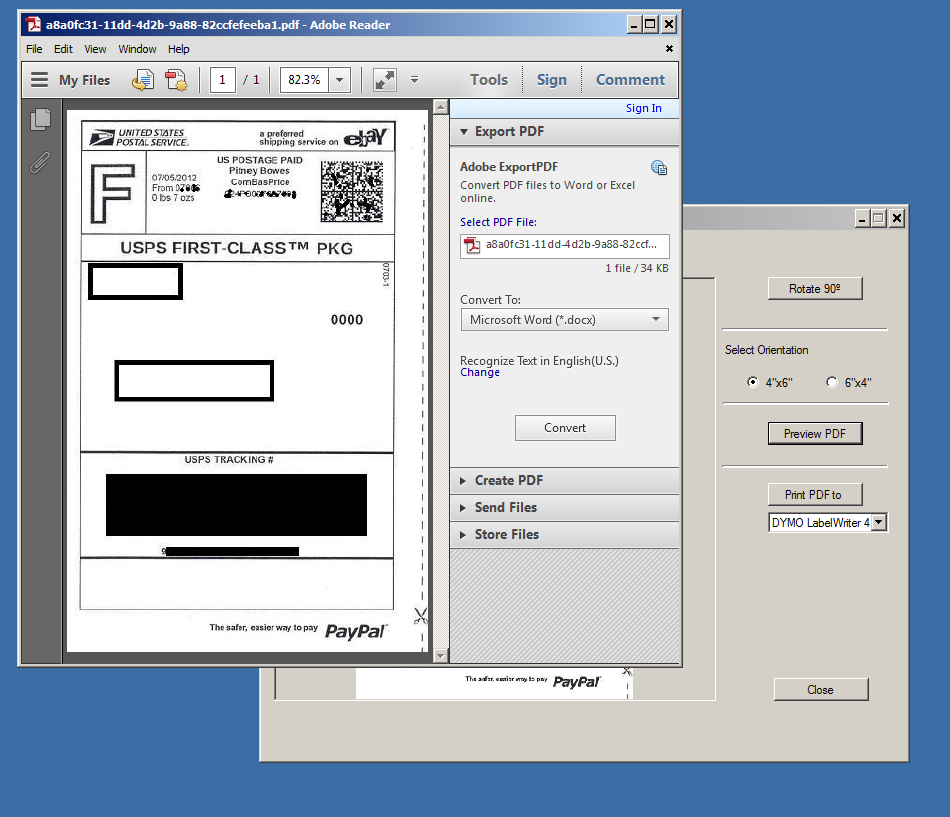Click the PDF icon beside selected file
This screenshot has width=950, height=817.
(471, 245)
